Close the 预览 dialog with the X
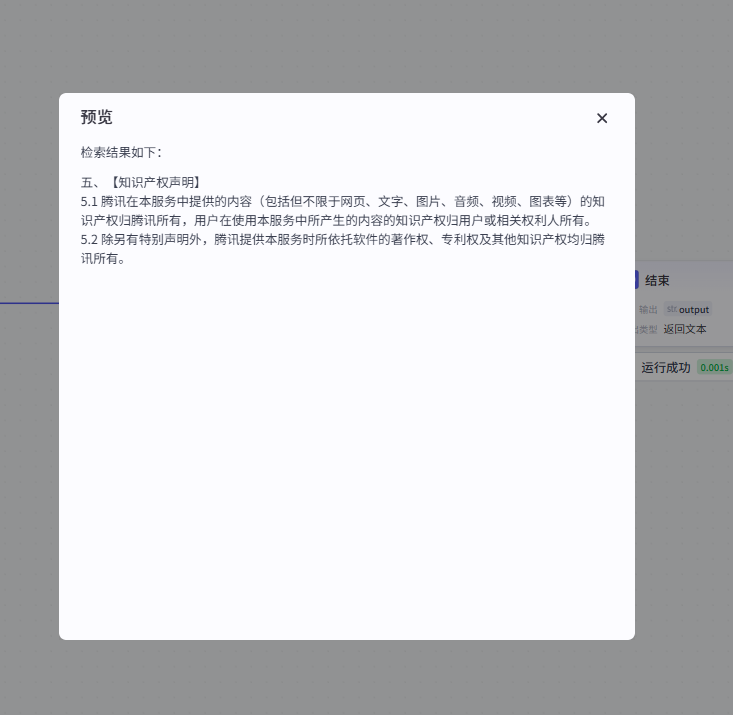The height and width of the screenshot is (715, 733). [x=602, y=118]
